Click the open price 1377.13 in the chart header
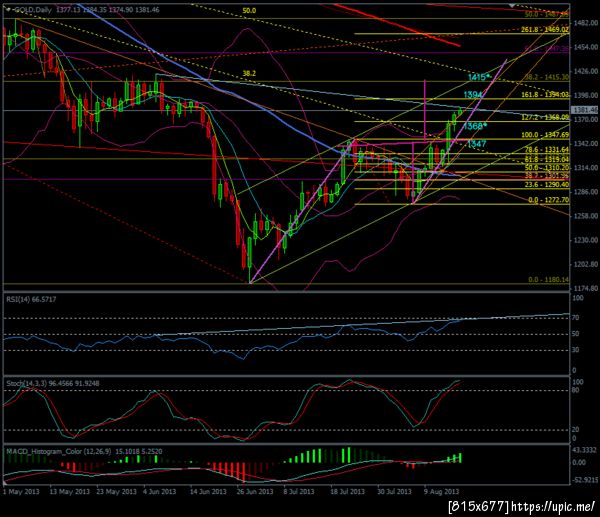Screen dimensions: 600x517 point(68,10)
